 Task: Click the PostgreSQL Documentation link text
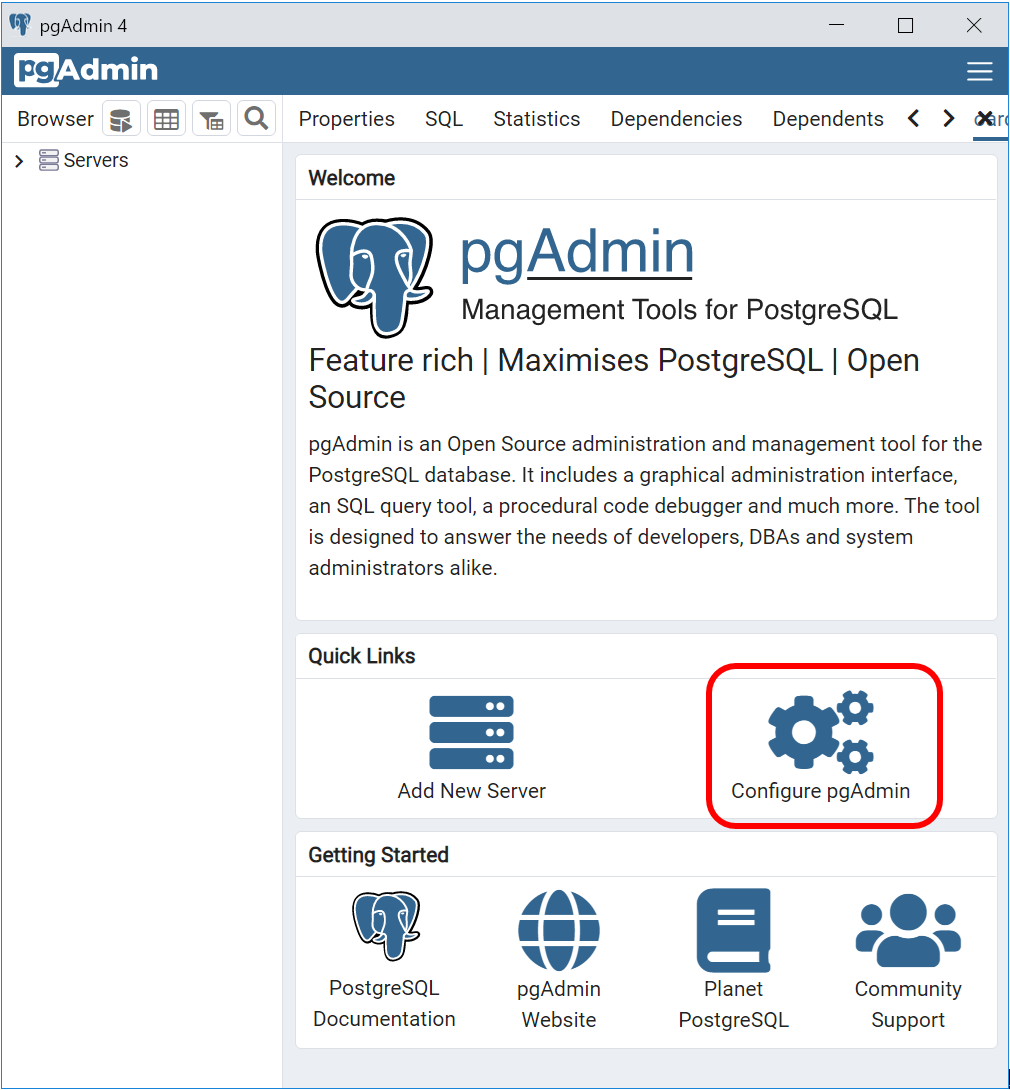pyautogui.click(x=384, y=1003)
